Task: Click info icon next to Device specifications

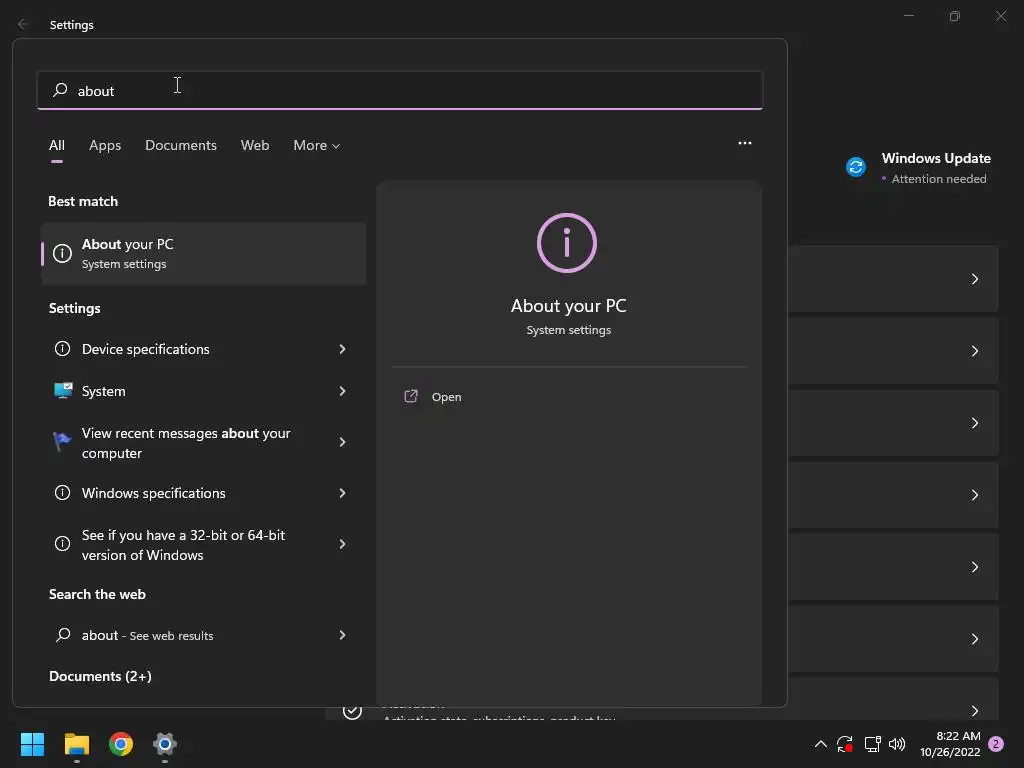Action: [62, 349]
